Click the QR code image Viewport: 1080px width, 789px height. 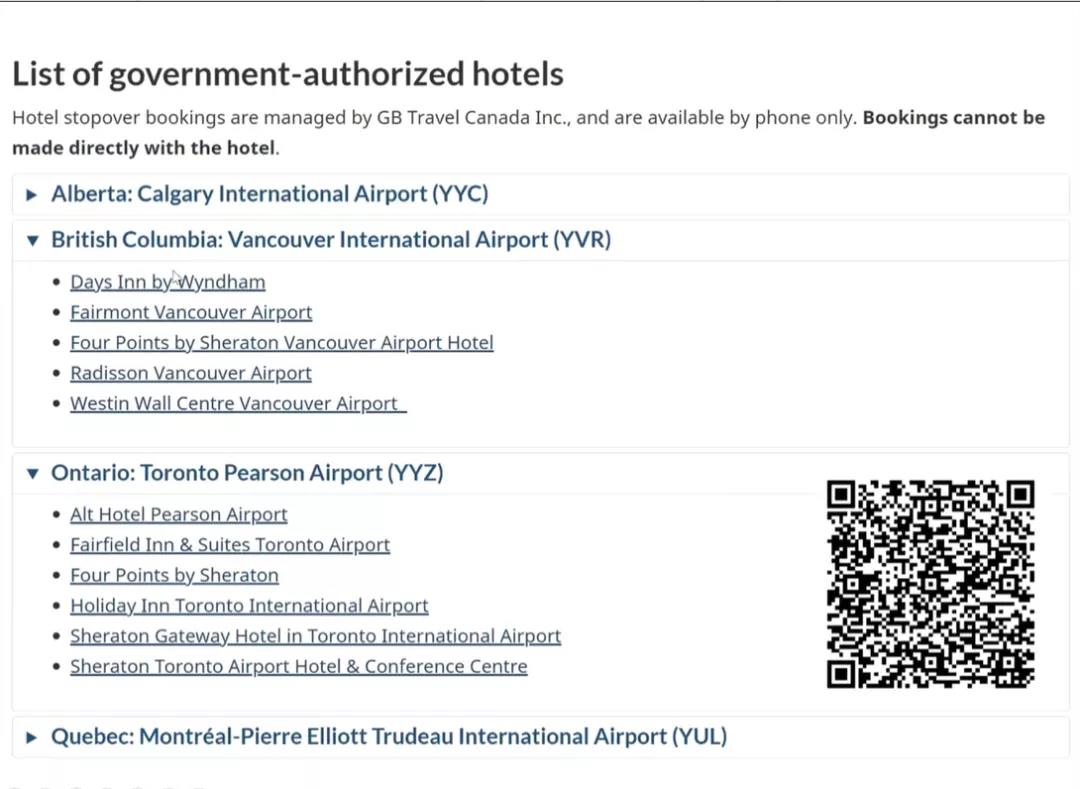(x=931, y=584)
